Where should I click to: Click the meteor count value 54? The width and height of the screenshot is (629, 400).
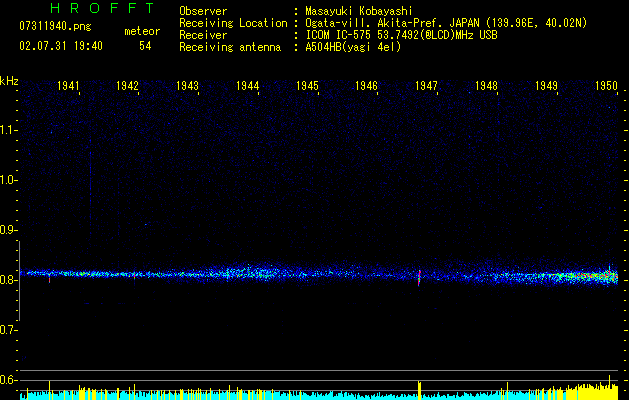145,46
